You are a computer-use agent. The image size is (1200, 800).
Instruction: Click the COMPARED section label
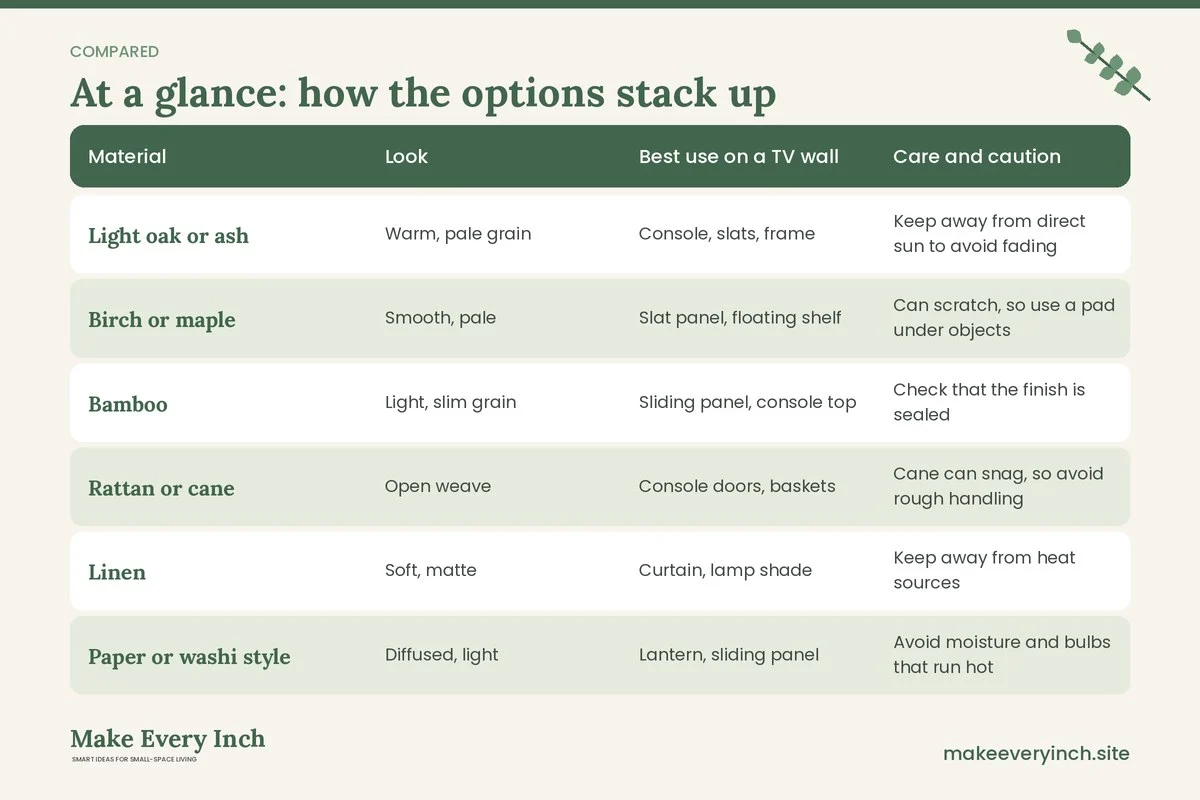114,52
